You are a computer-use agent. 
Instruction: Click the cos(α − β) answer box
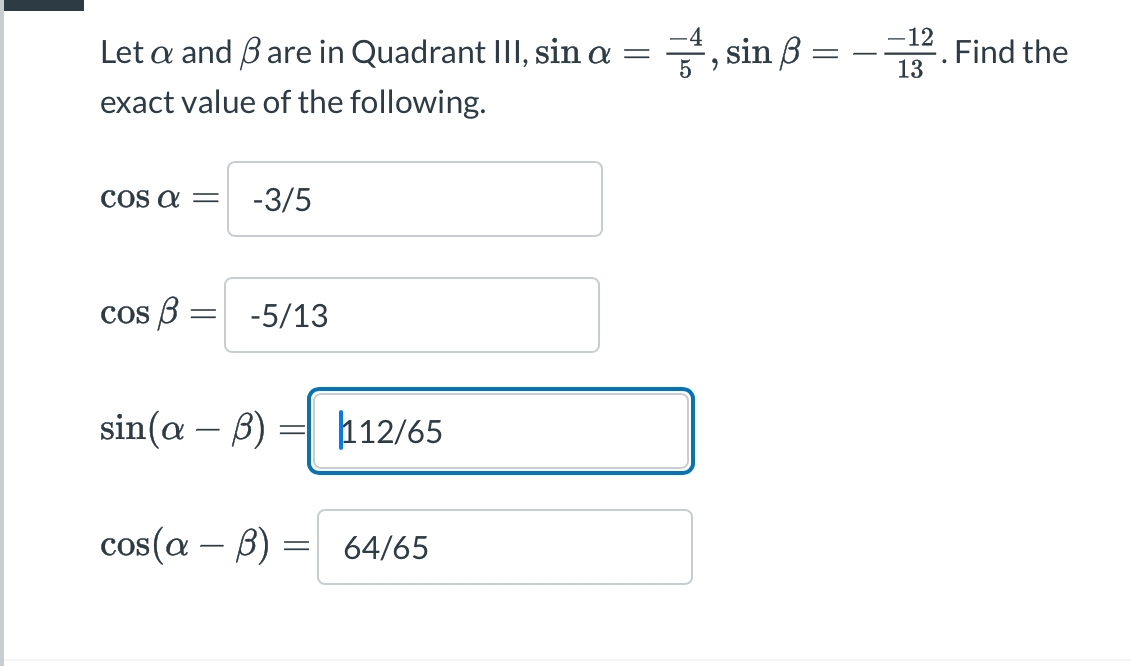[504, 547]
